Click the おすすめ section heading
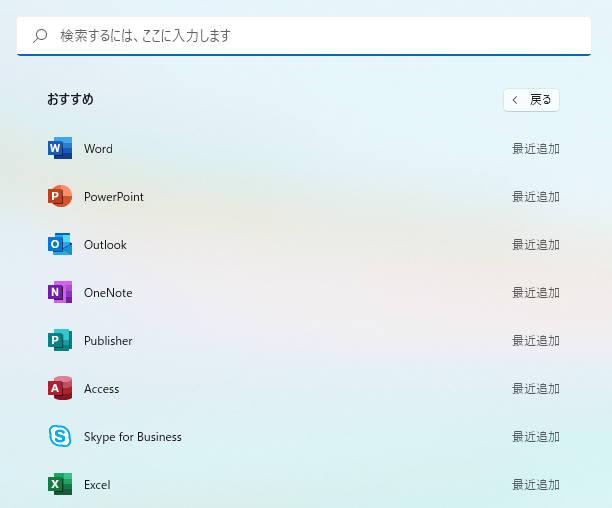 [x=70, y=99]
